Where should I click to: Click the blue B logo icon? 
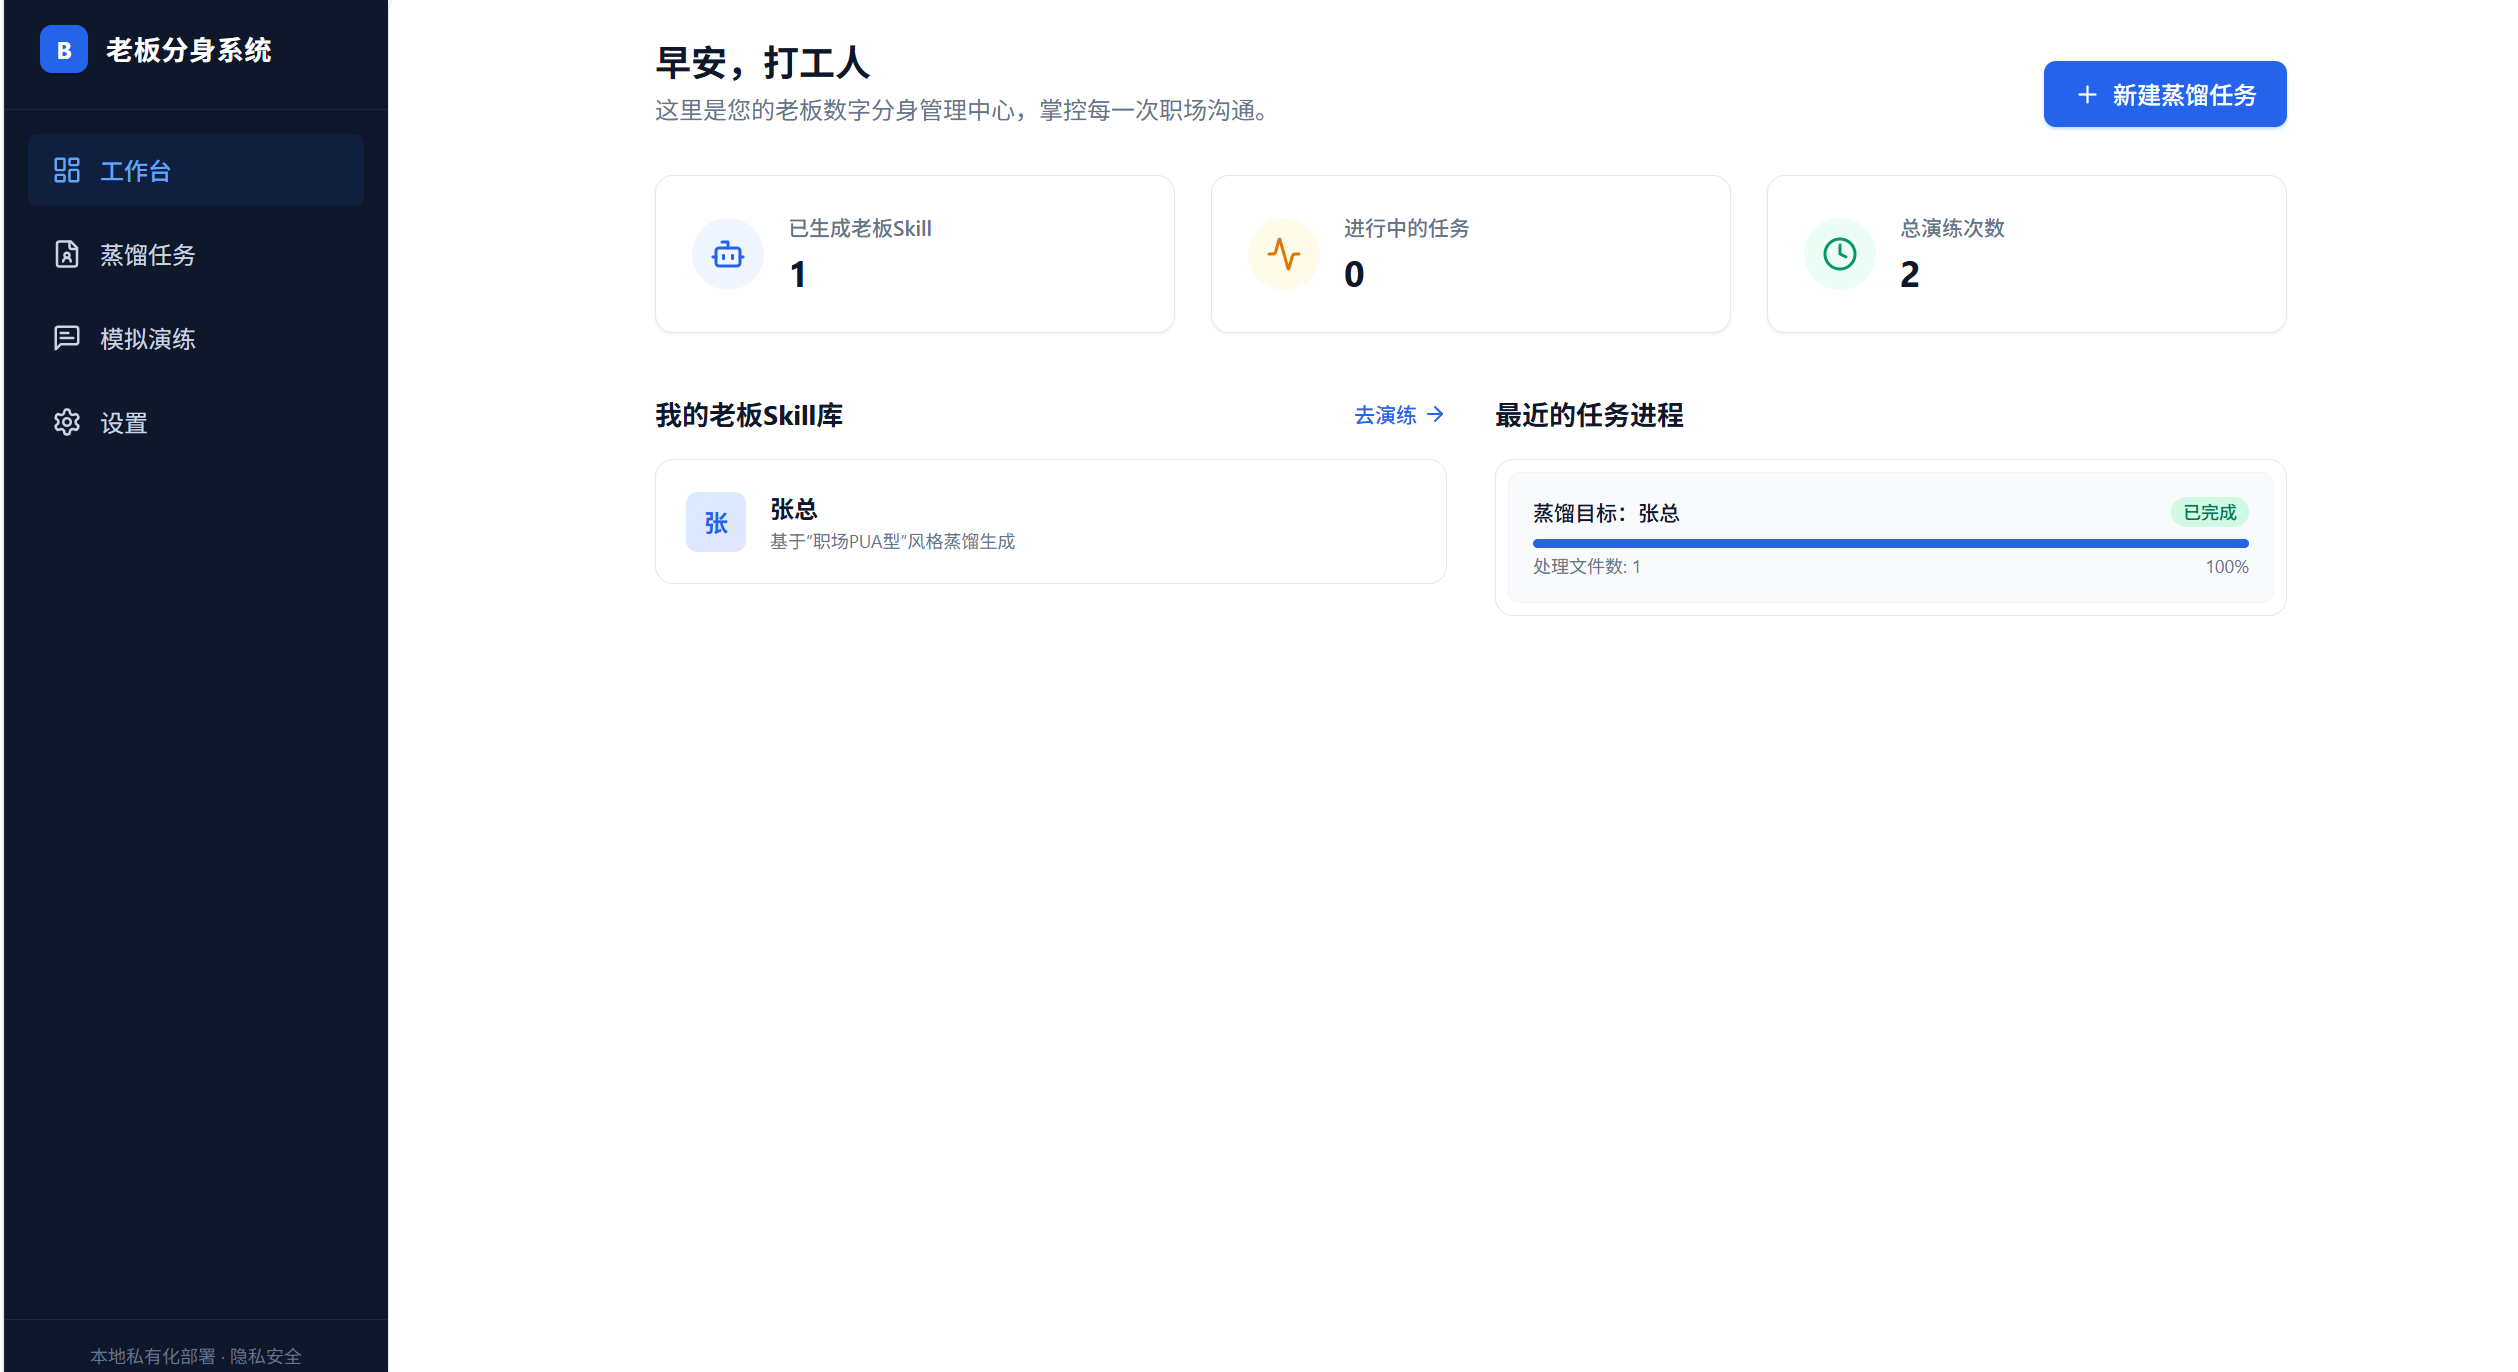[63, 50]
